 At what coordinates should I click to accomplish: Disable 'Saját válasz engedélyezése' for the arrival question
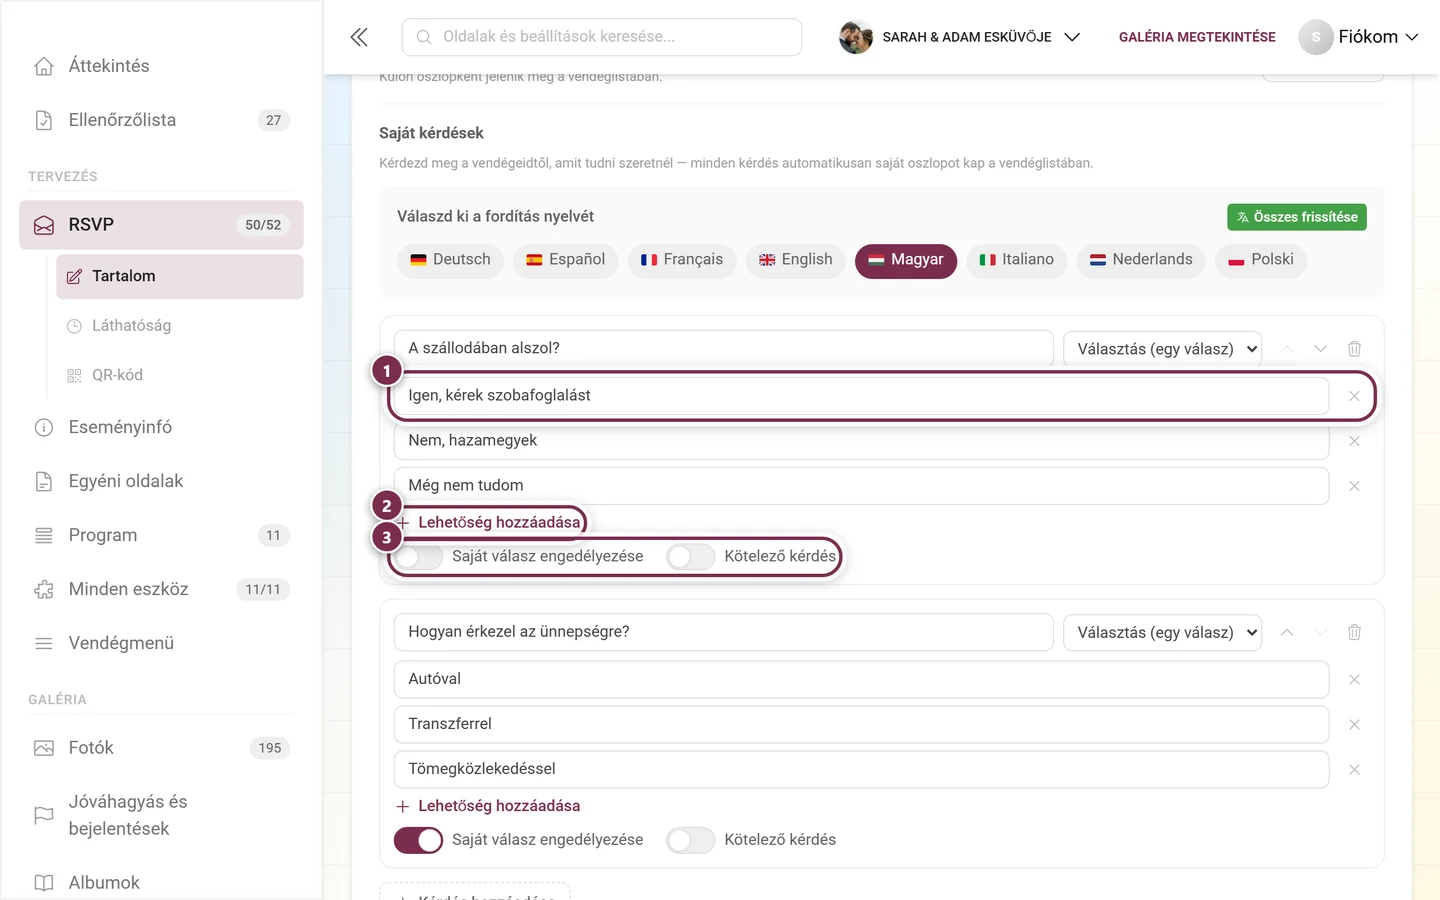point(418,840)
